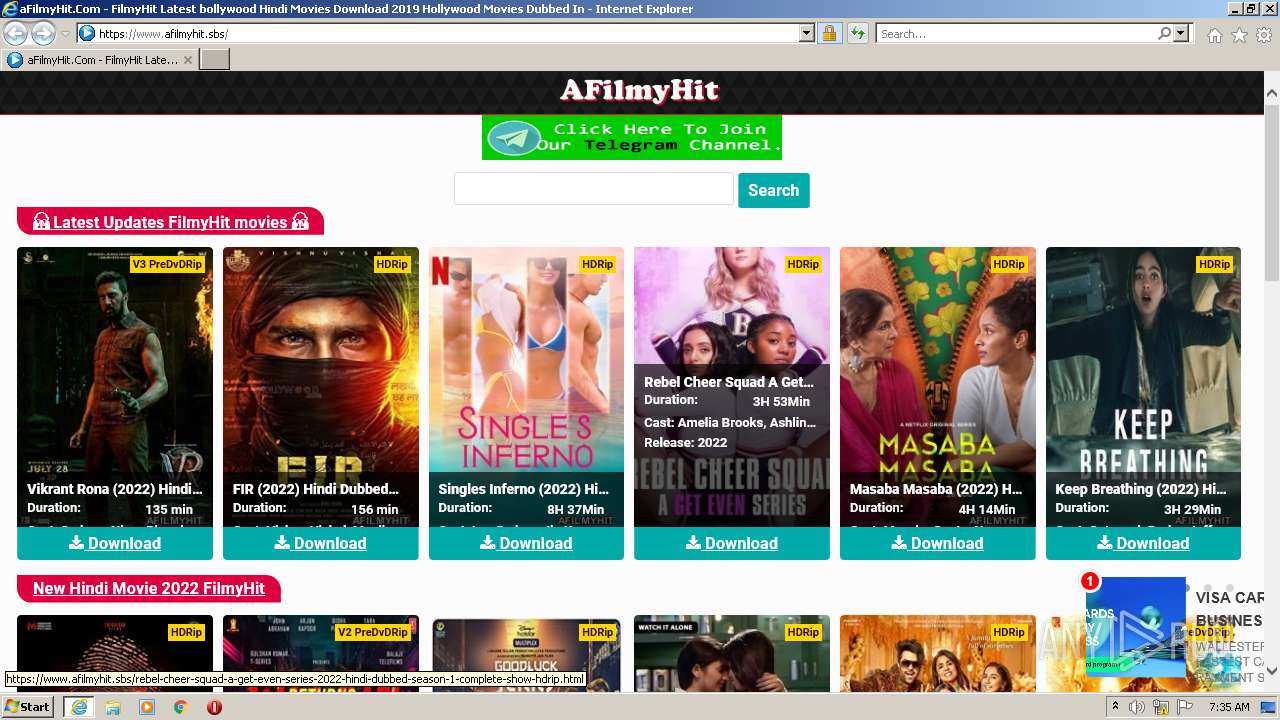Click the address bar URL field
The image size is (1280, 720).
[x=447, y=33]
